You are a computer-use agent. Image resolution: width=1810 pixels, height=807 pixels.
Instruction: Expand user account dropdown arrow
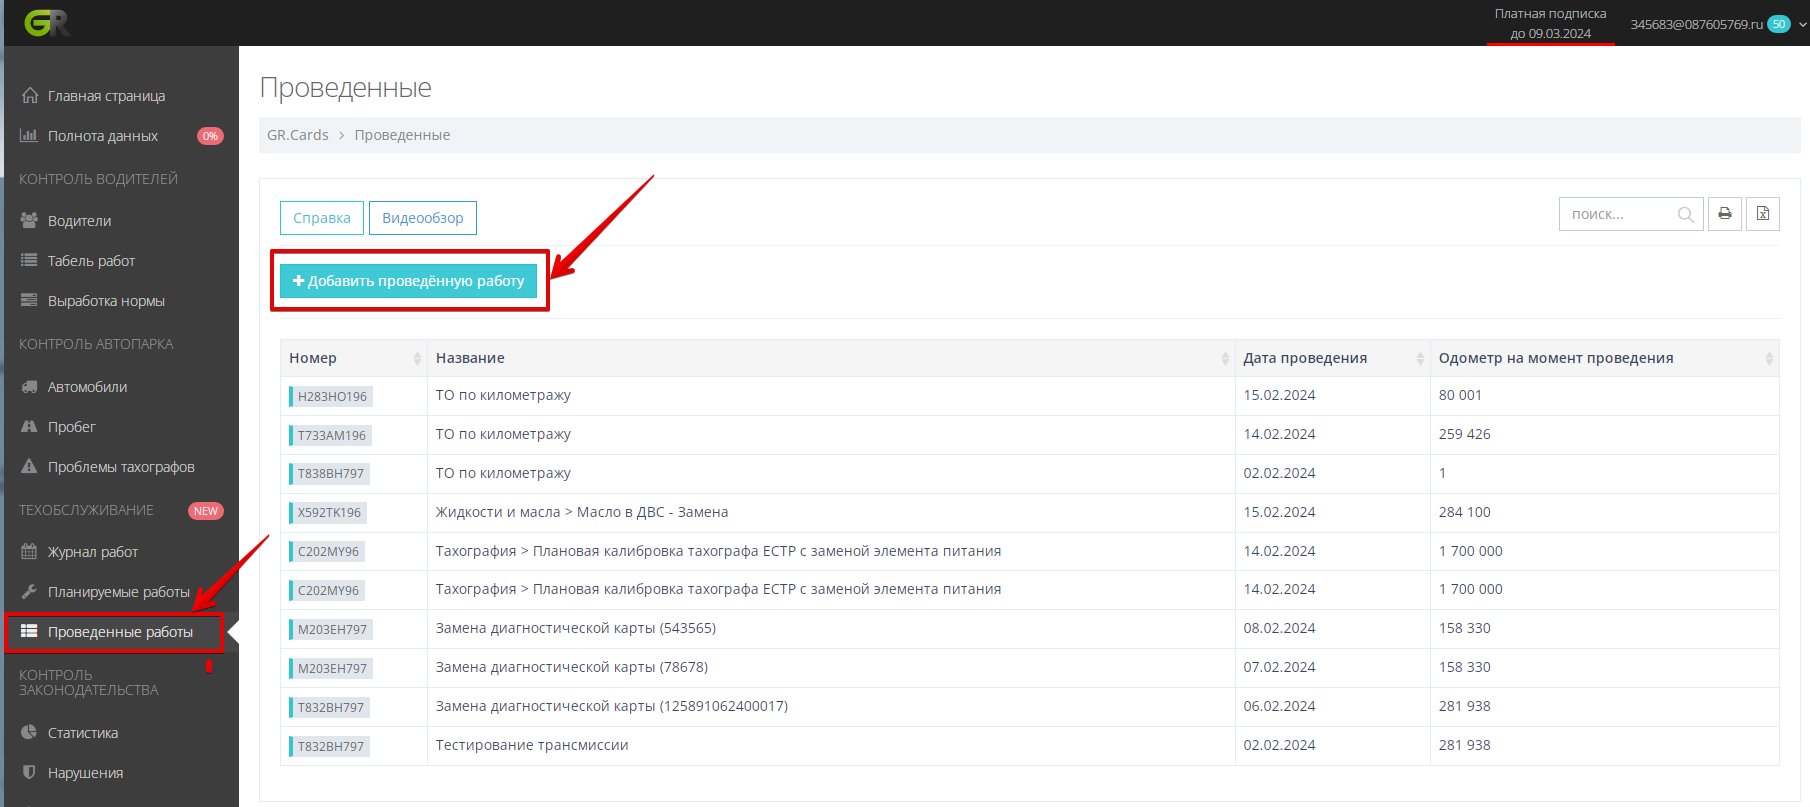pyautogui.click(x=1802, y=24)
